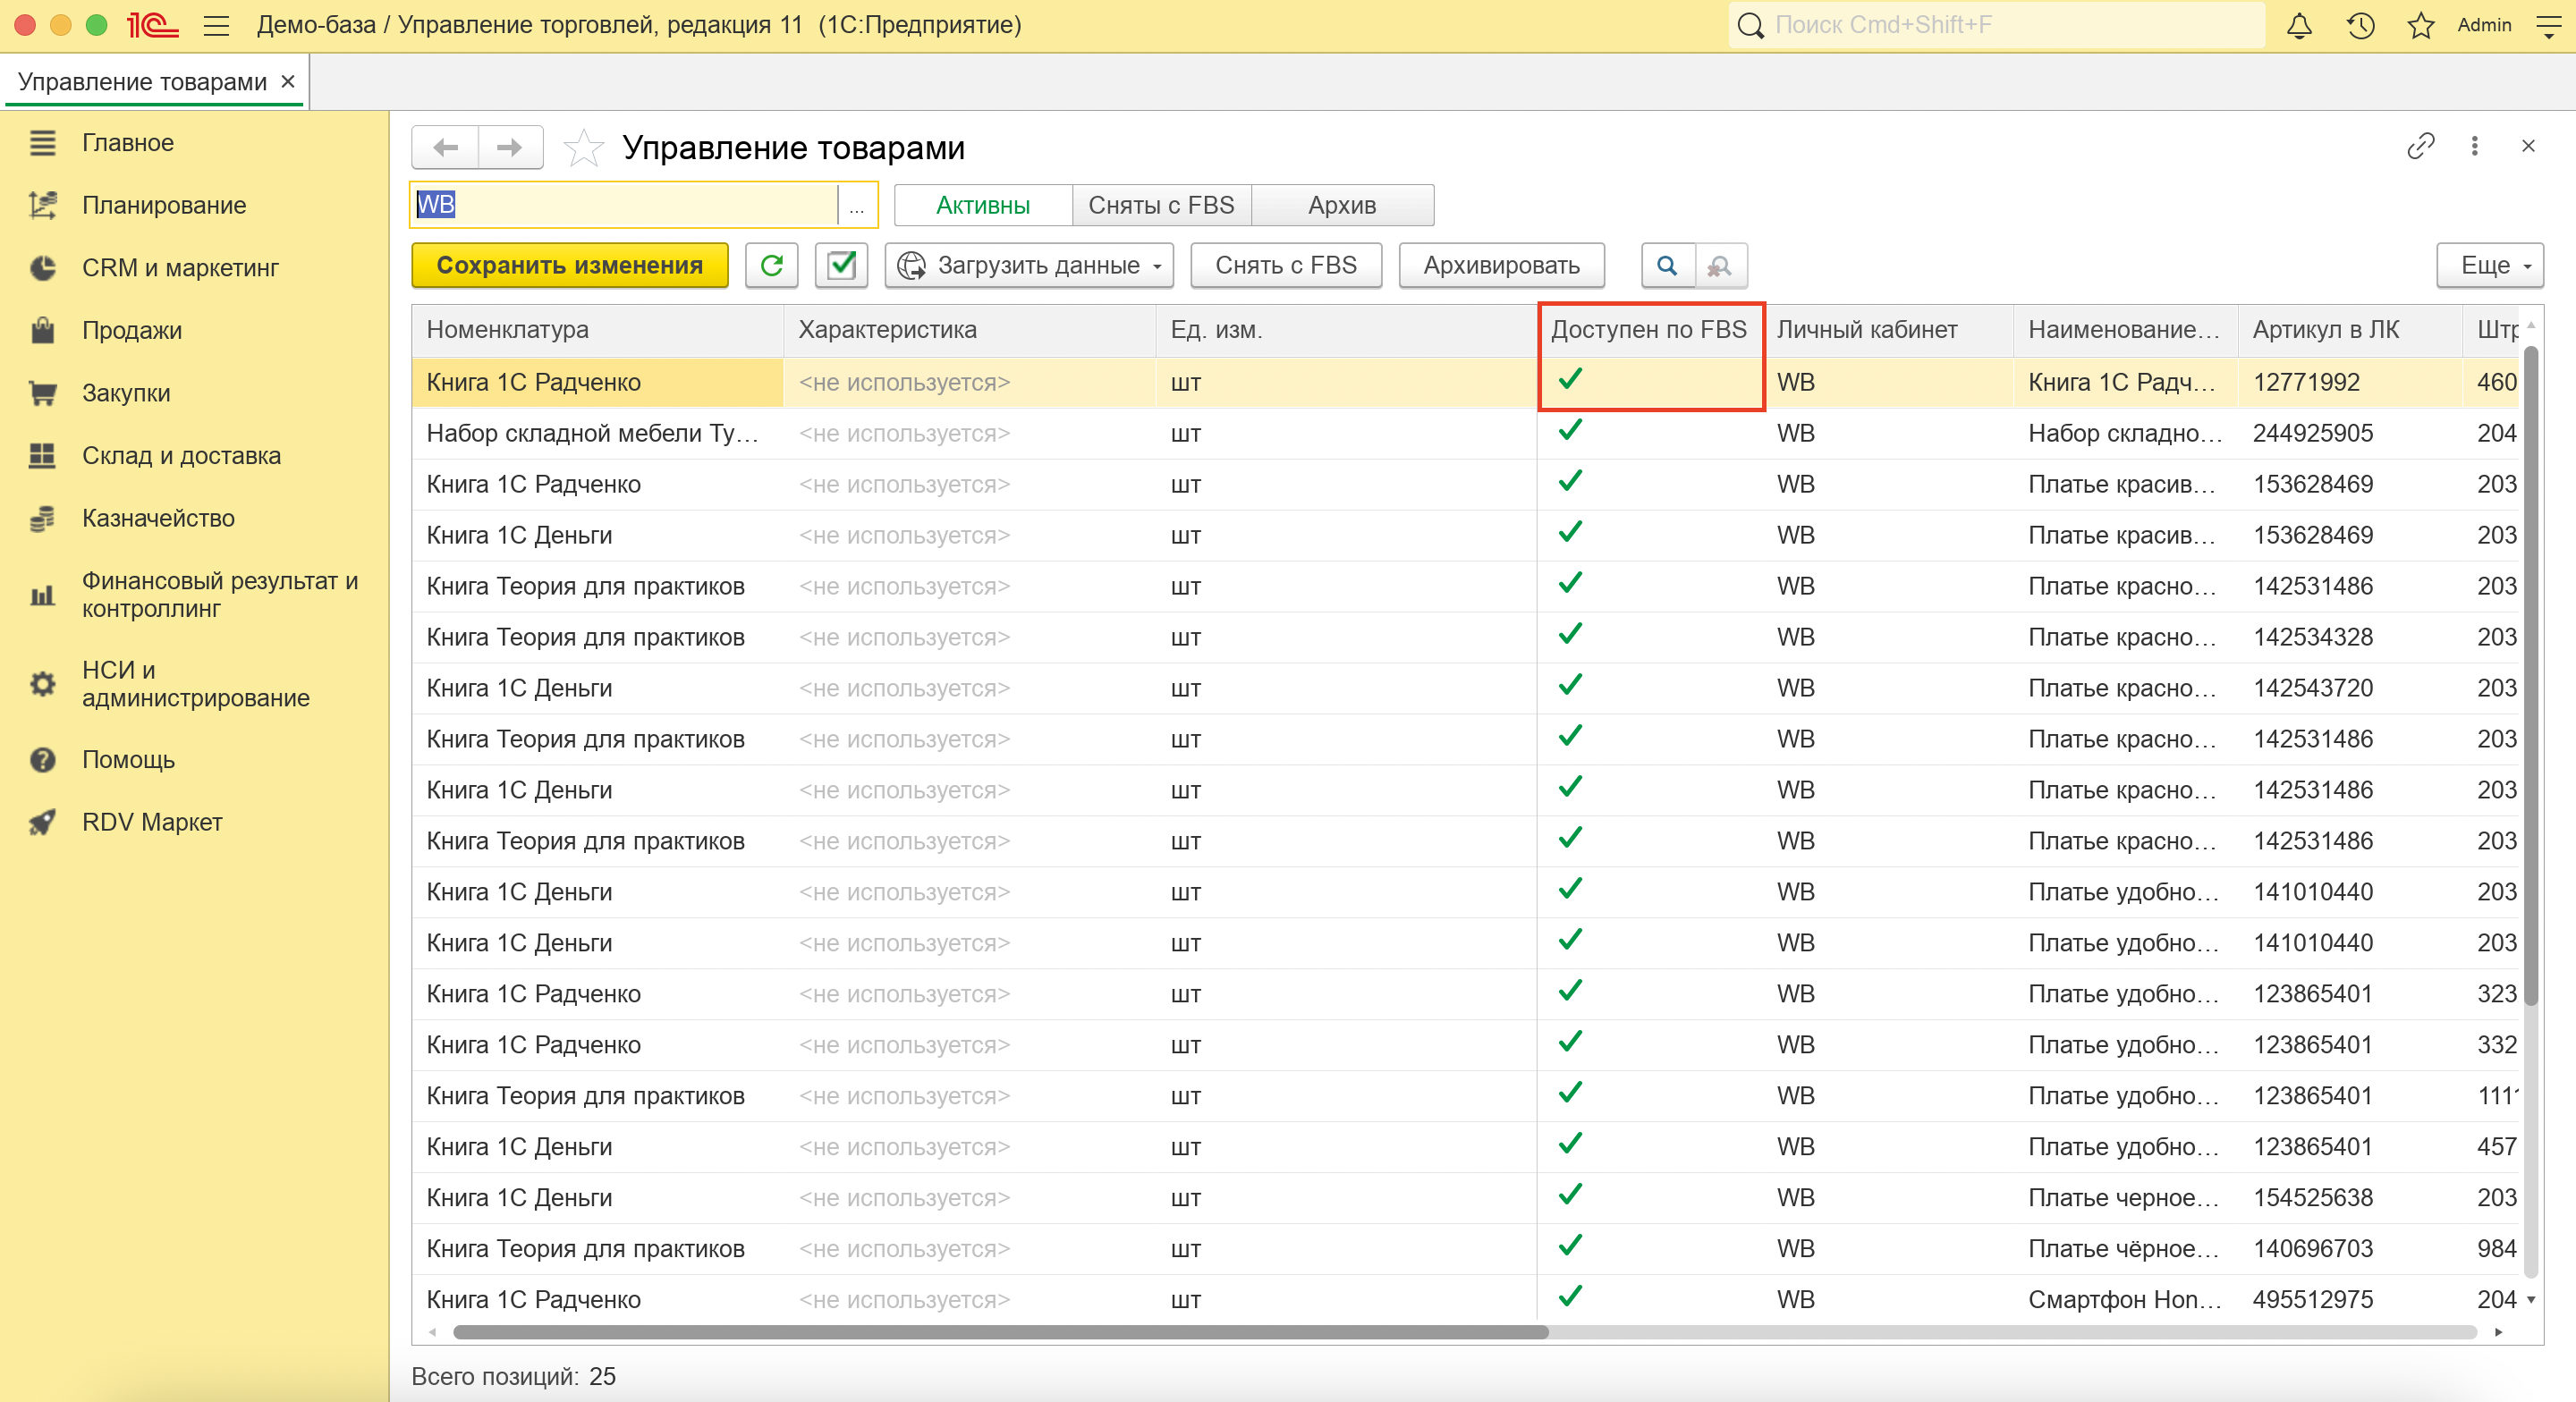Open the history clock icon
This screenshot has height=1402, width=2576.
click(x=2360, y=25)
